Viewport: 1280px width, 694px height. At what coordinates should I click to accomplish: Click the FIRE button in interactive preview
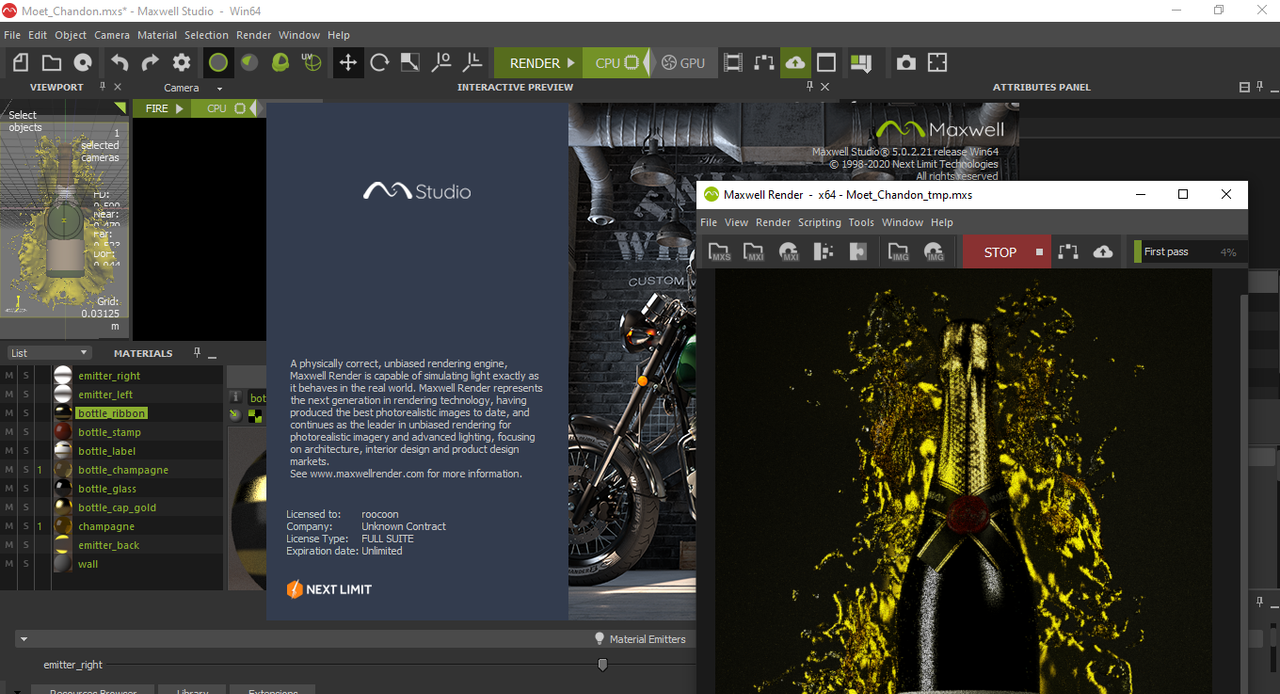[162, 108]
